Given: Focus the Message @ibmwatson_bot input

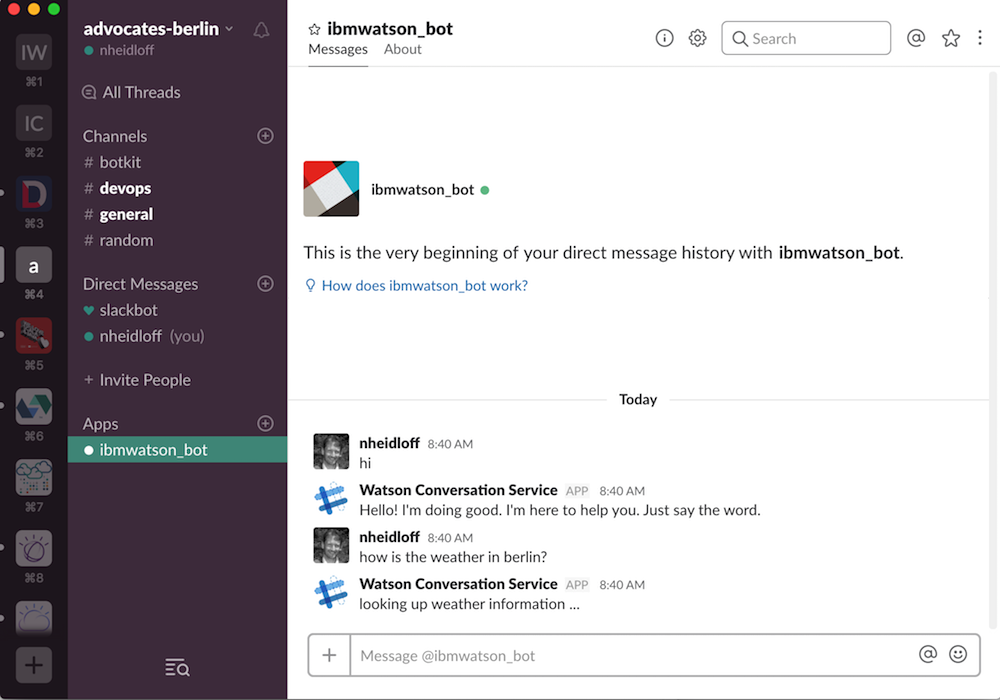Looking at the screenshot, I should [x=635, y=655].
